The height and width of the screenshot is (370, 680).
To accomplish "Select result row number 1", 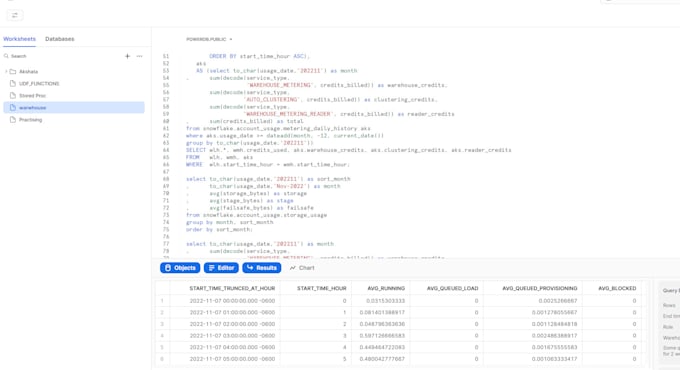I will click(x=162, y=301).
